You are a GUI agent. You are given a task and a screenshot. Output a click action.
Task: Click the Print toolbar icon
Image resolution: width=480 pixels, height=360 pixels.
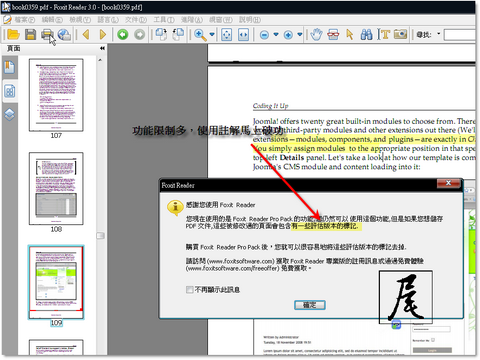(x=47, y=34)
